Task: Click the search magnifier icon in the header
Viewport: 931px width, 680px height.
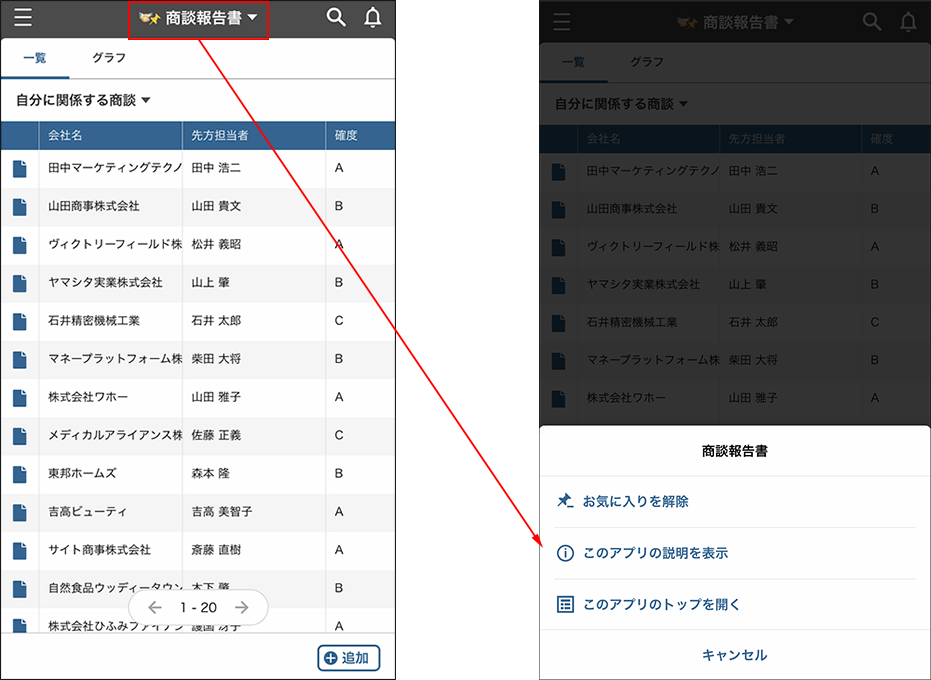Action: (336, 17)
